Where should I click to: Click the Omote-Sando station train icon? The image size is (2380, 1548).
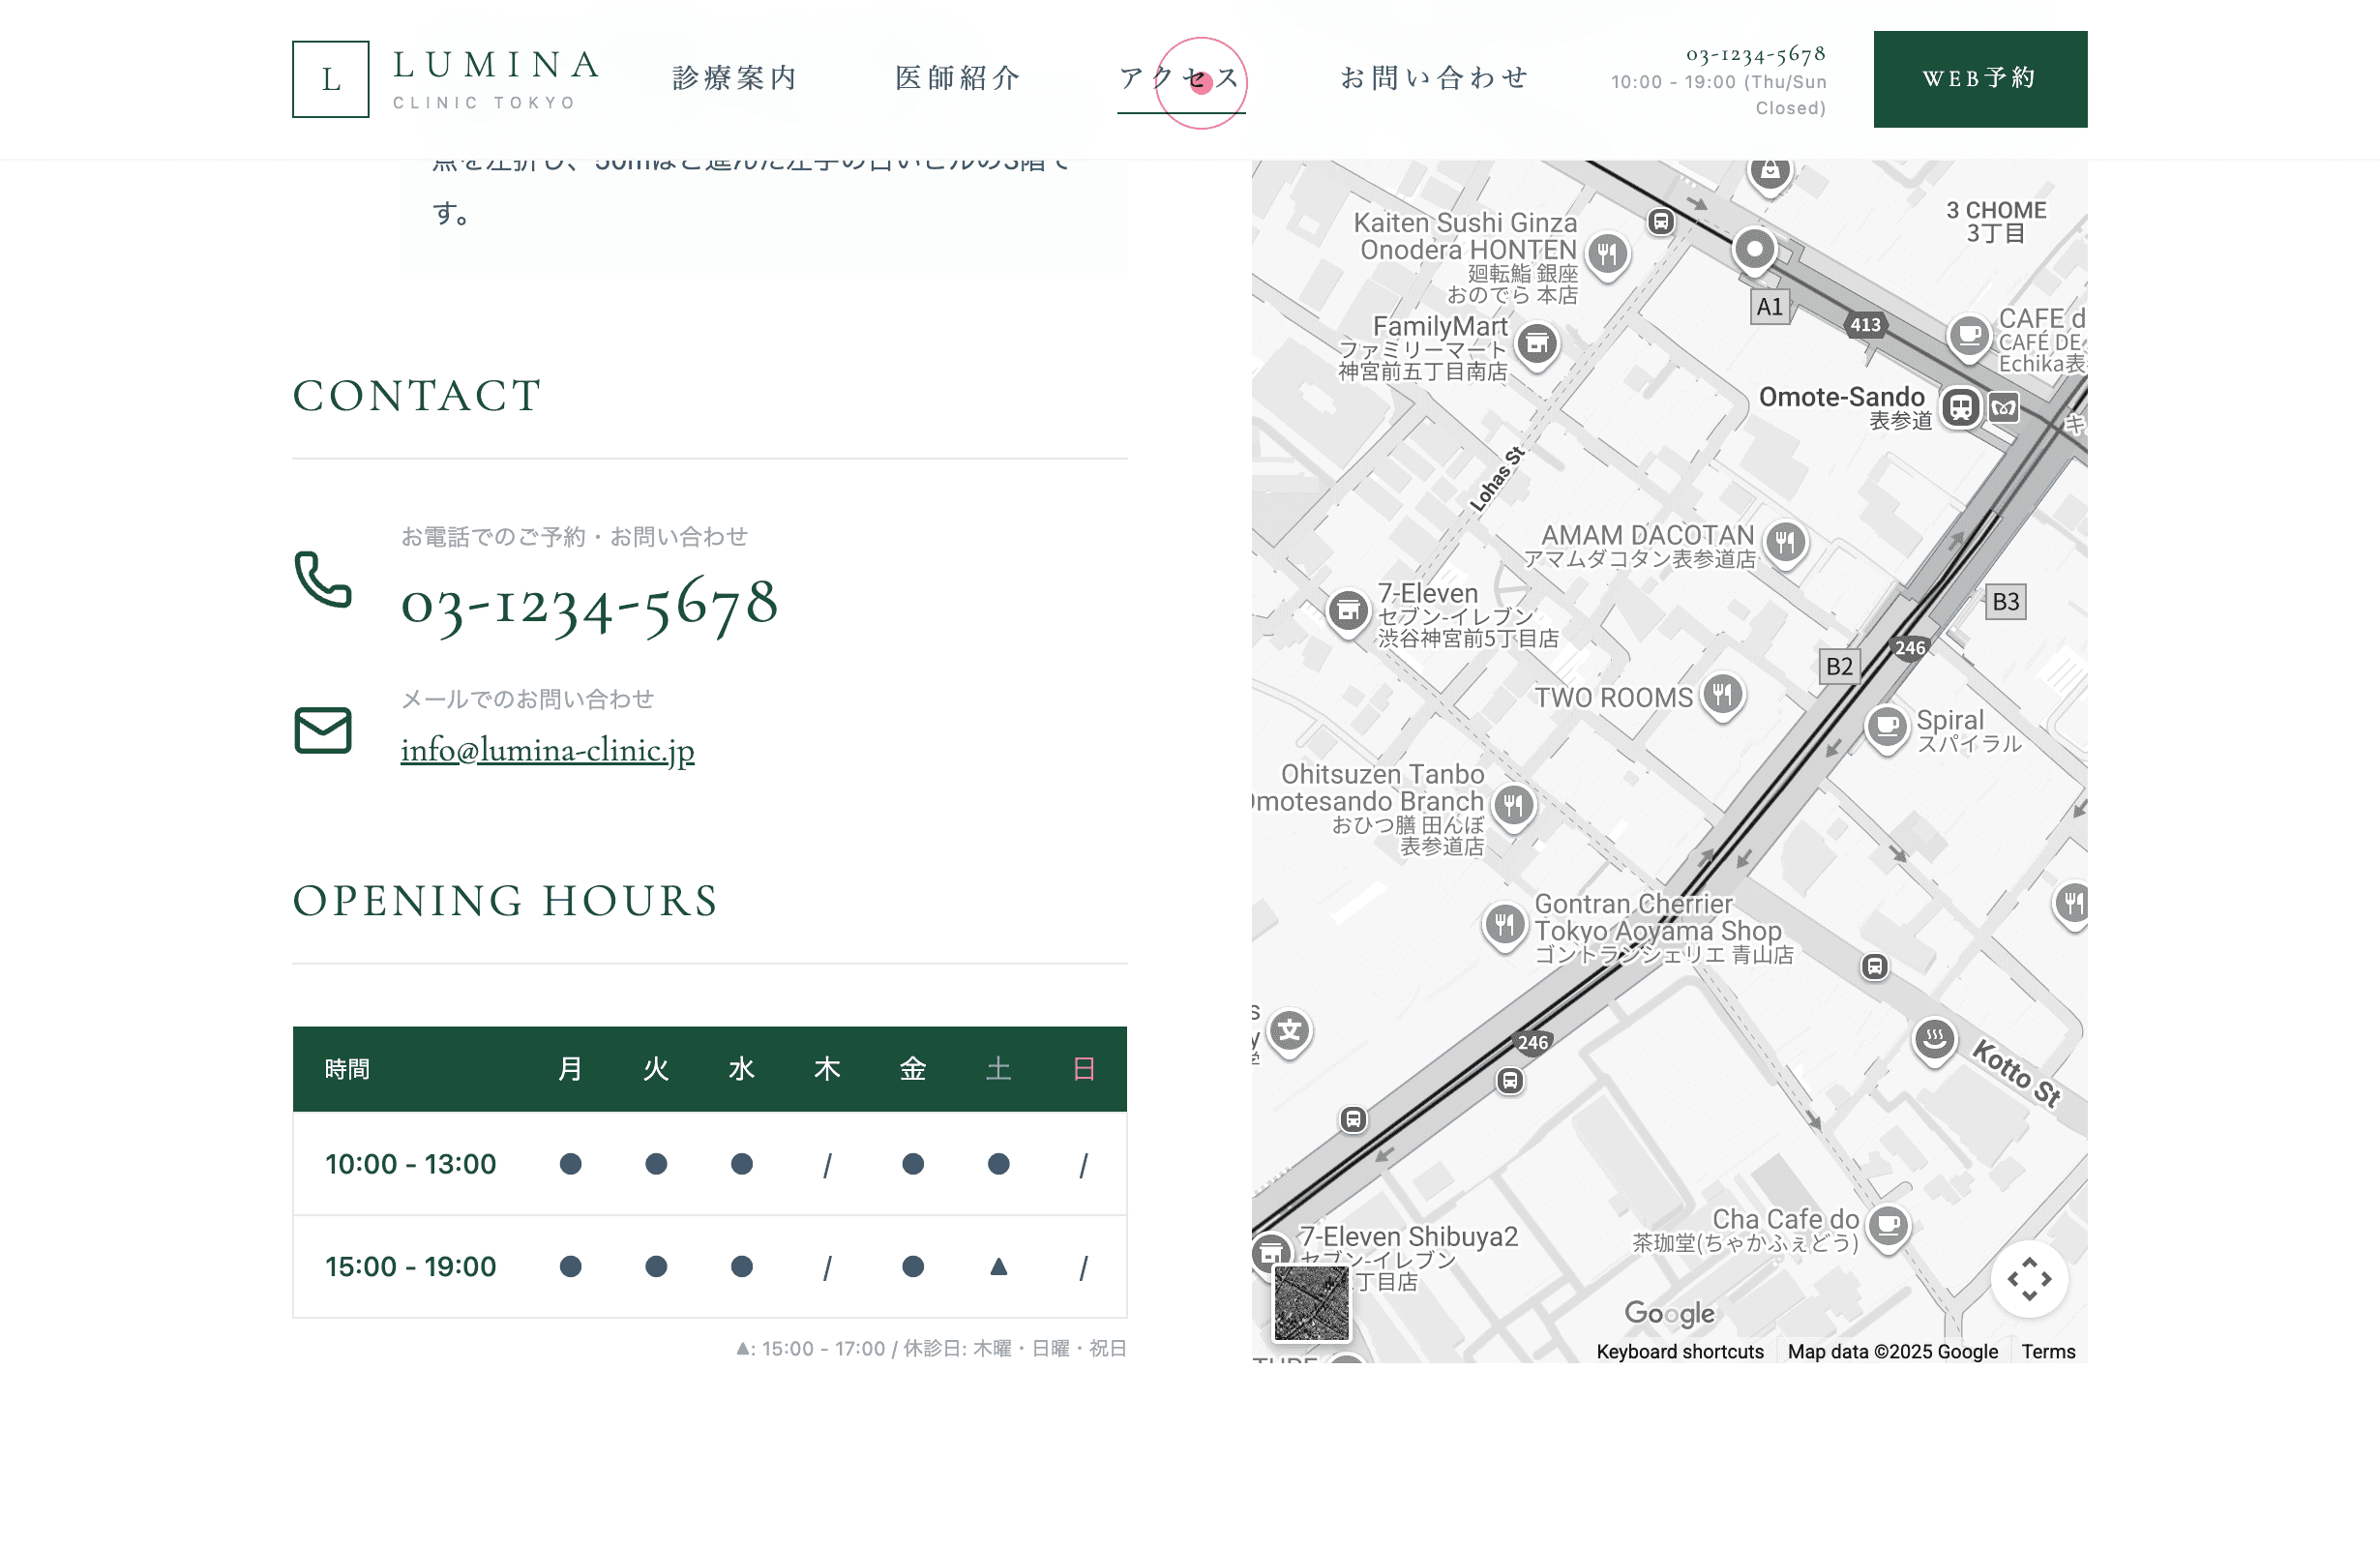pos(1960,407)
